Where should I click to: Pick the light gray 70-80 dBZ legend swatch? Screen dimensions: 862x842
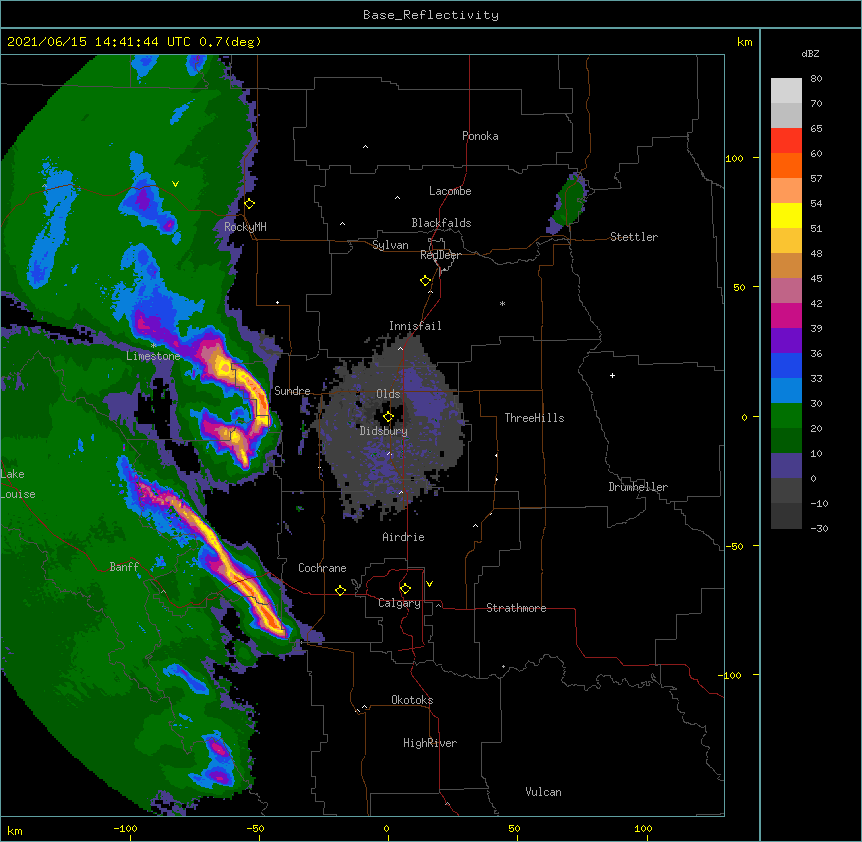(786, 91)
